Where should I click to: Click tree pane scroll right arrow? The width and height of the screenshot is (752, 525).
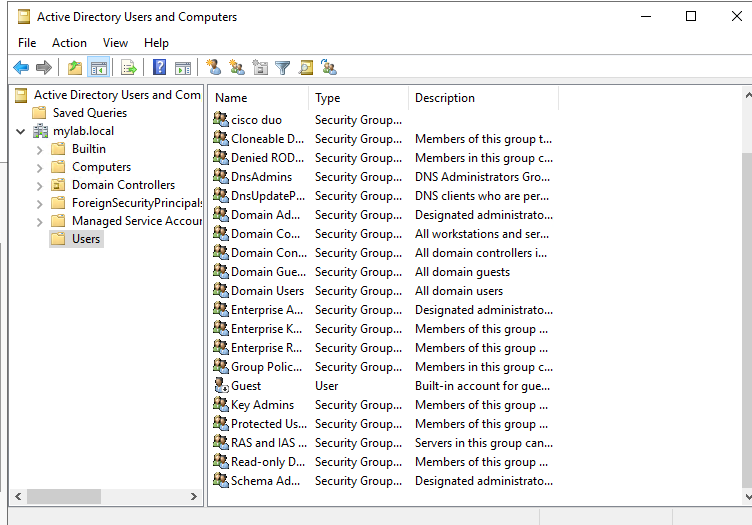(194, 496)
